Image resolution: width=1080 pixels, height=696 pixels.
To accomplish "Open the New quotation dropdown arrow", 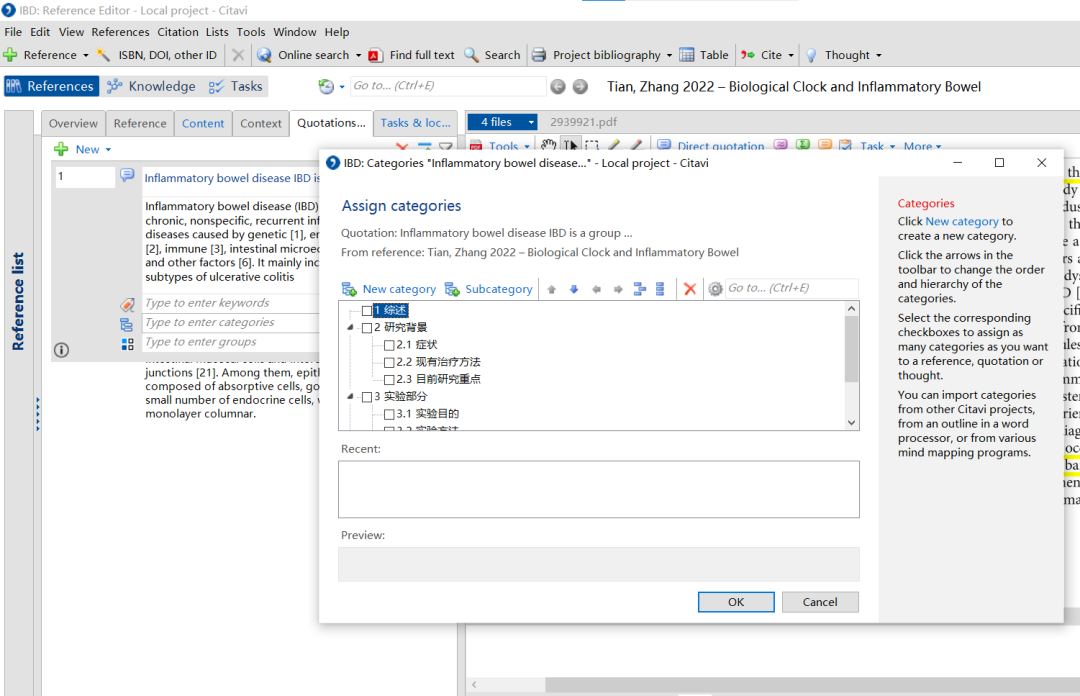I will click(108, 150).
